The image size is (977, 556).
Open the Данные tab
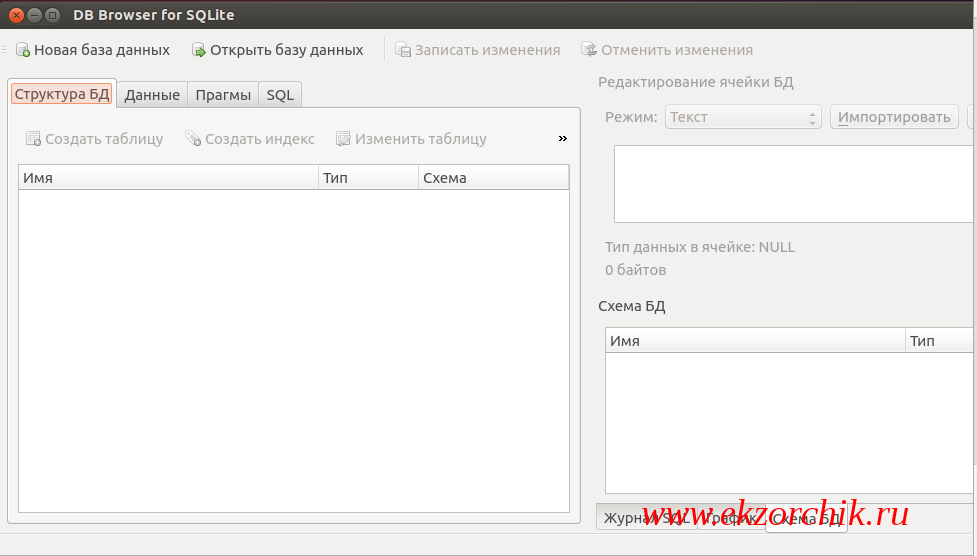tap(152, 95)
